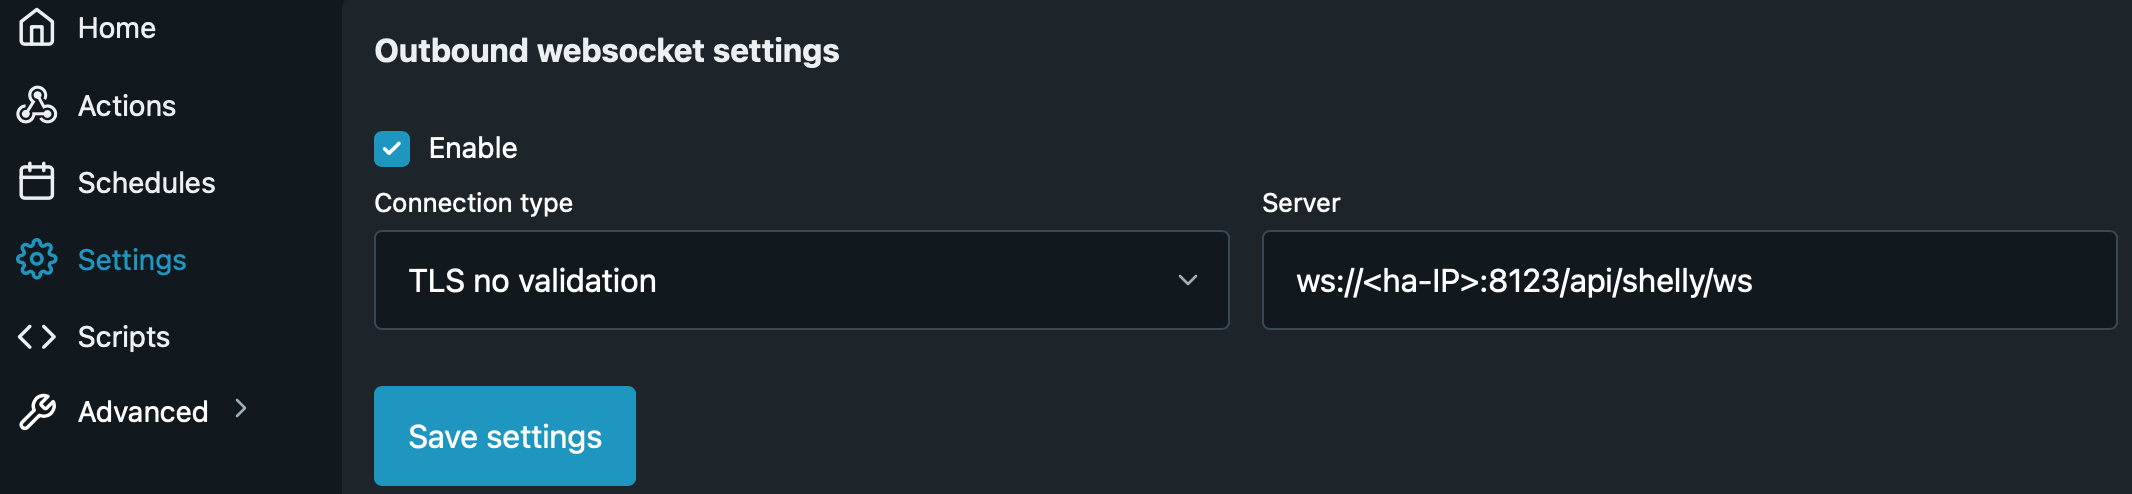Click the Outbound websocket settings heading
2132x494 pixels.
tap(607, 51)
